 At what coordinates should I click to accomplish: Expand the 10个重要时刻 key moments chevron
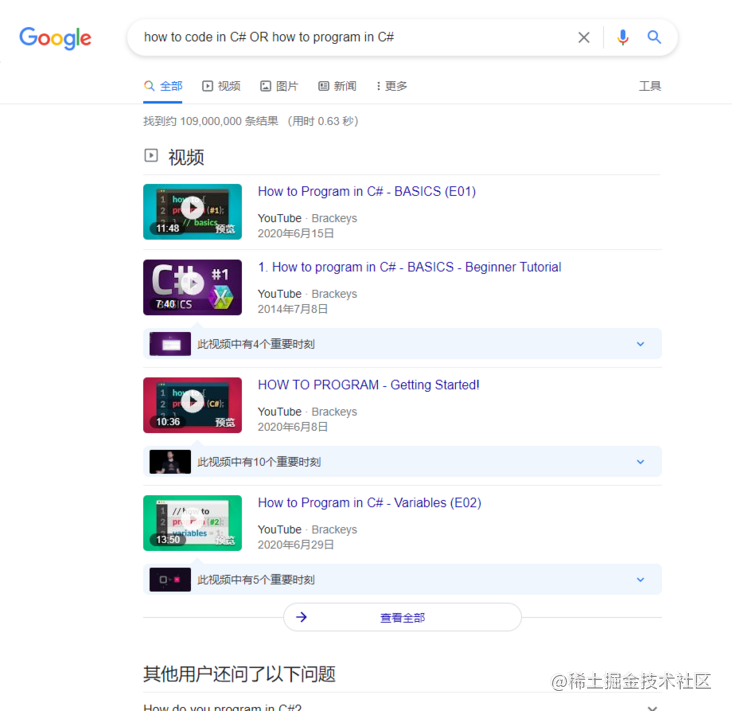click(x=640, y=462)
